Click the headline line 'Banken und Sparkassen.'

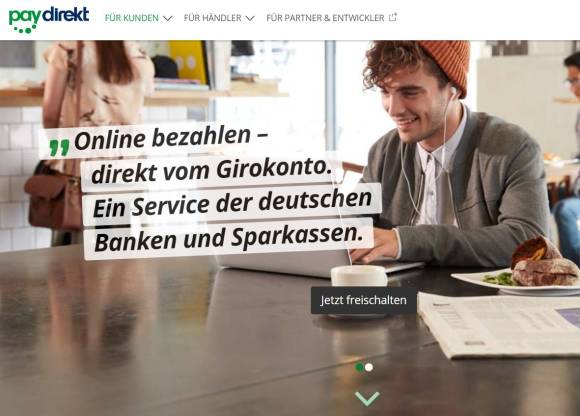(229, 237)
